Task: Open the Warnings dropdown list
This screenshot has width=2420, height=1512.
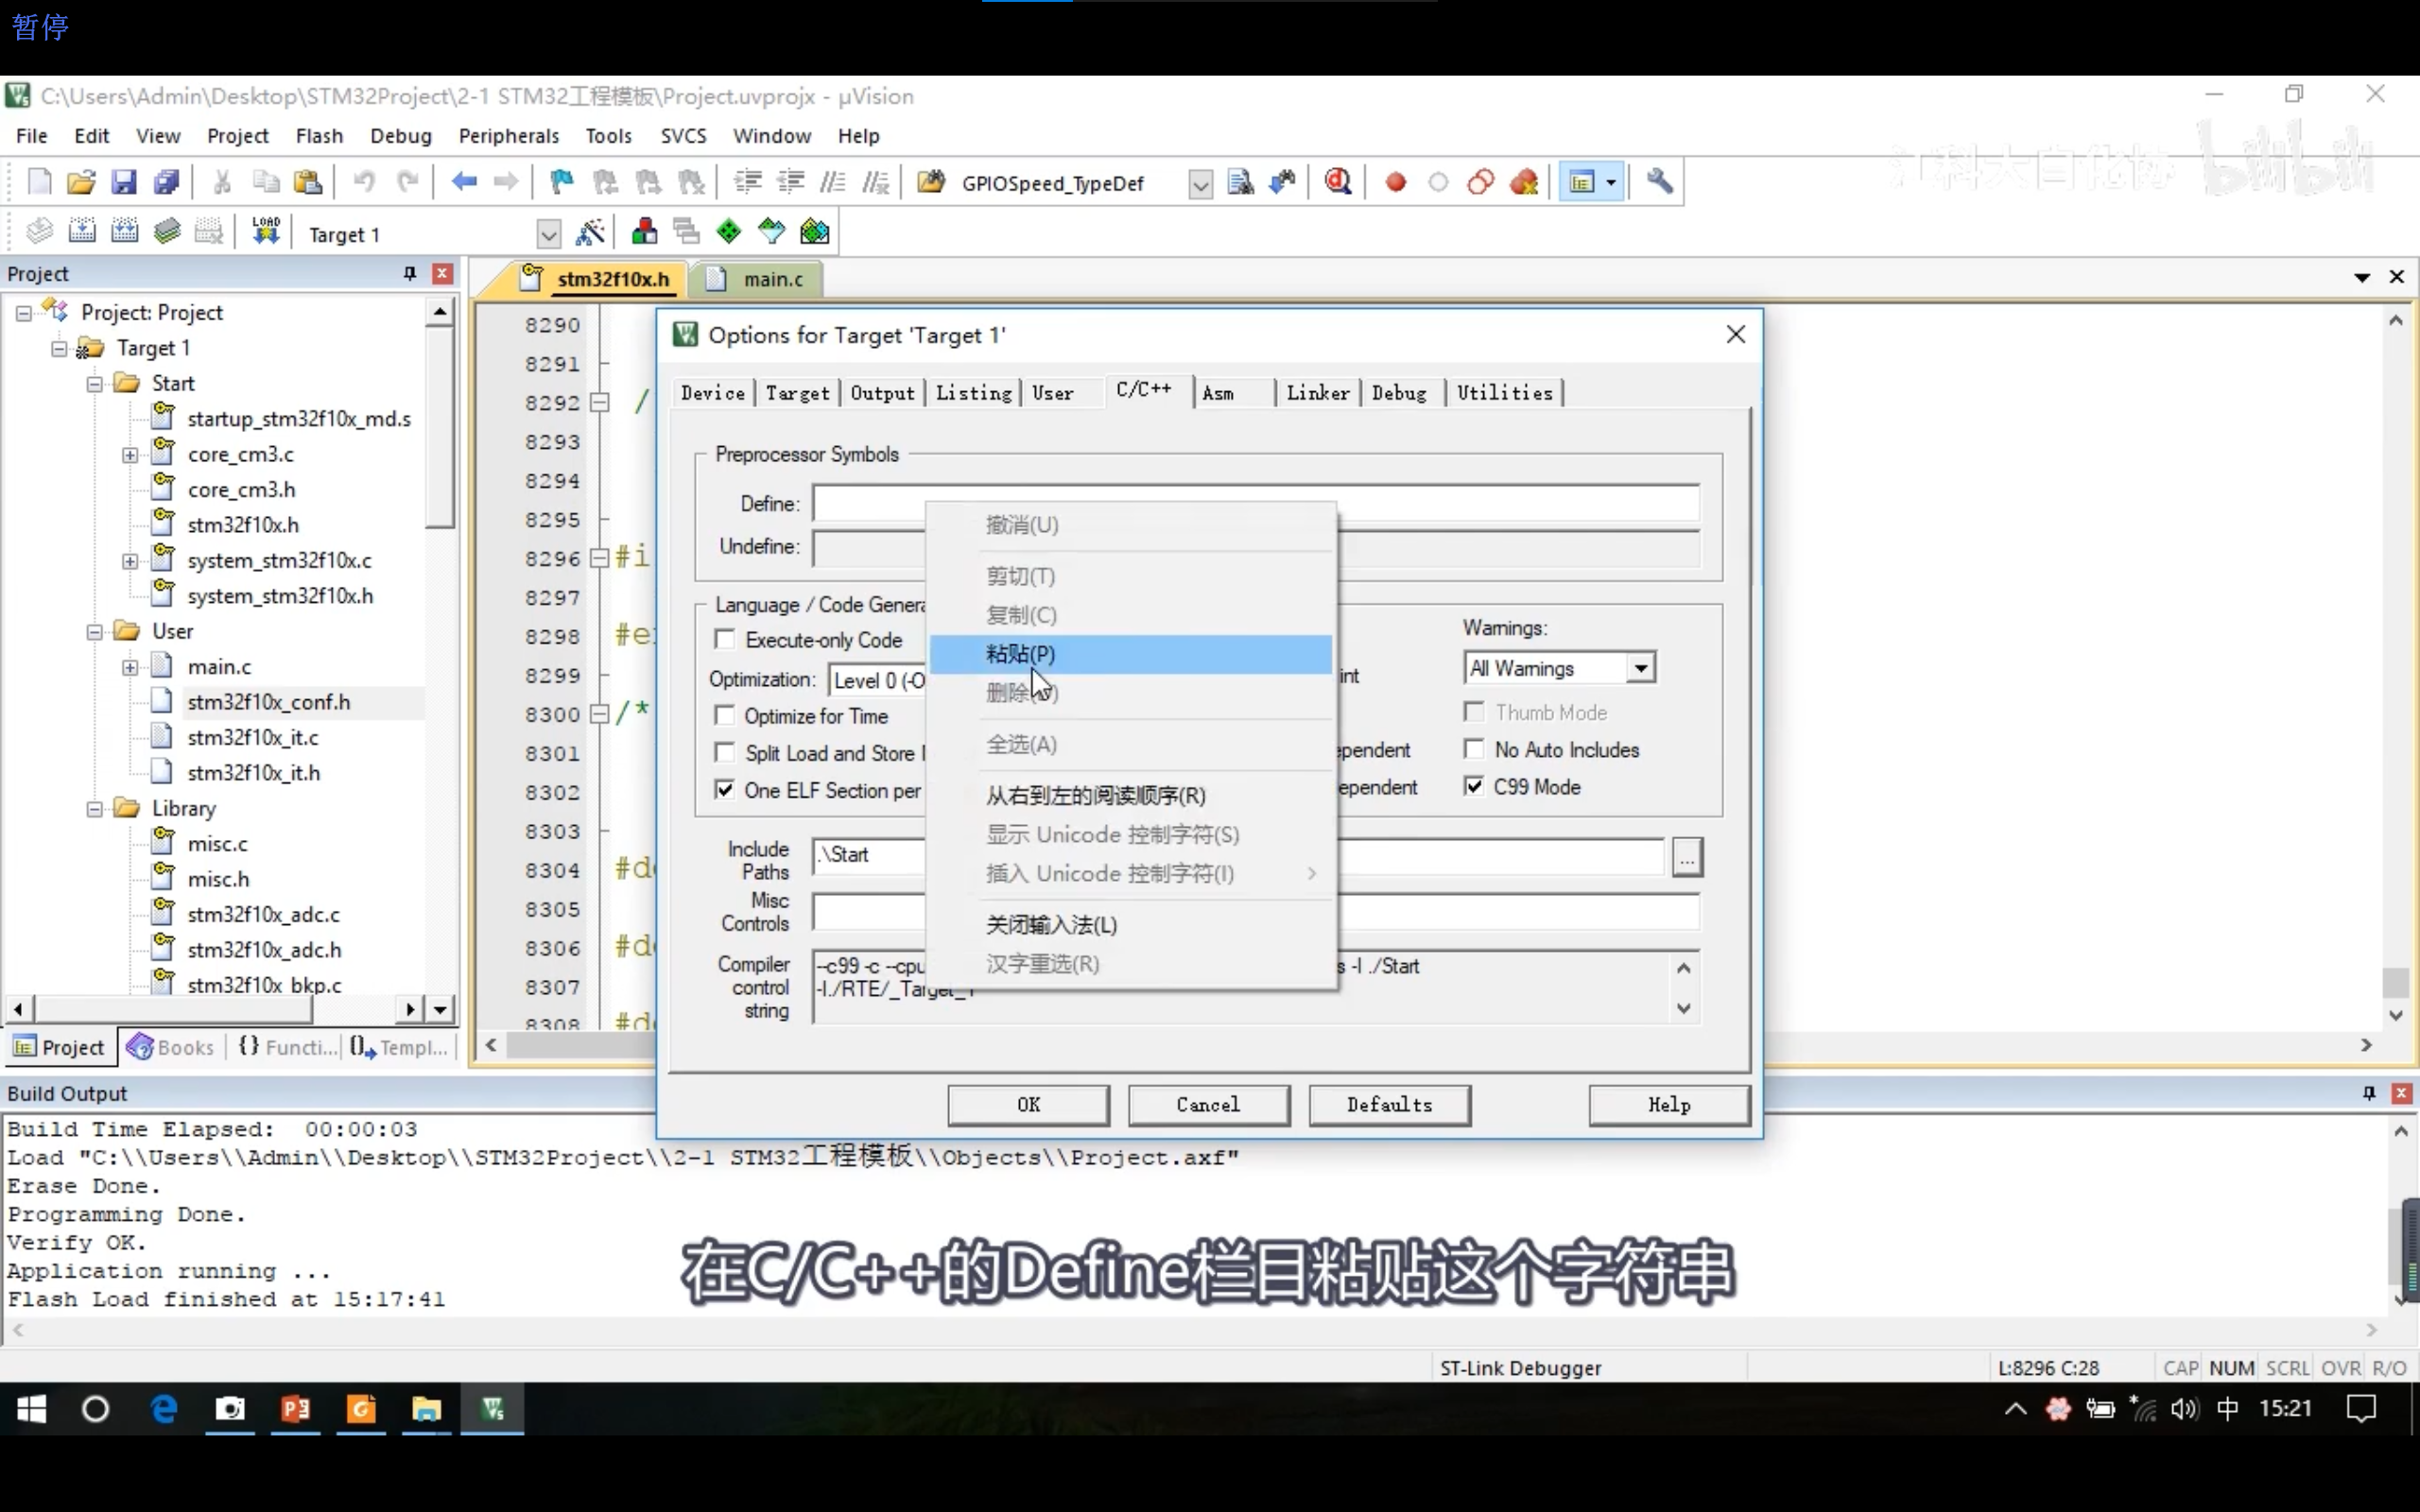Action: point(1640,668)
